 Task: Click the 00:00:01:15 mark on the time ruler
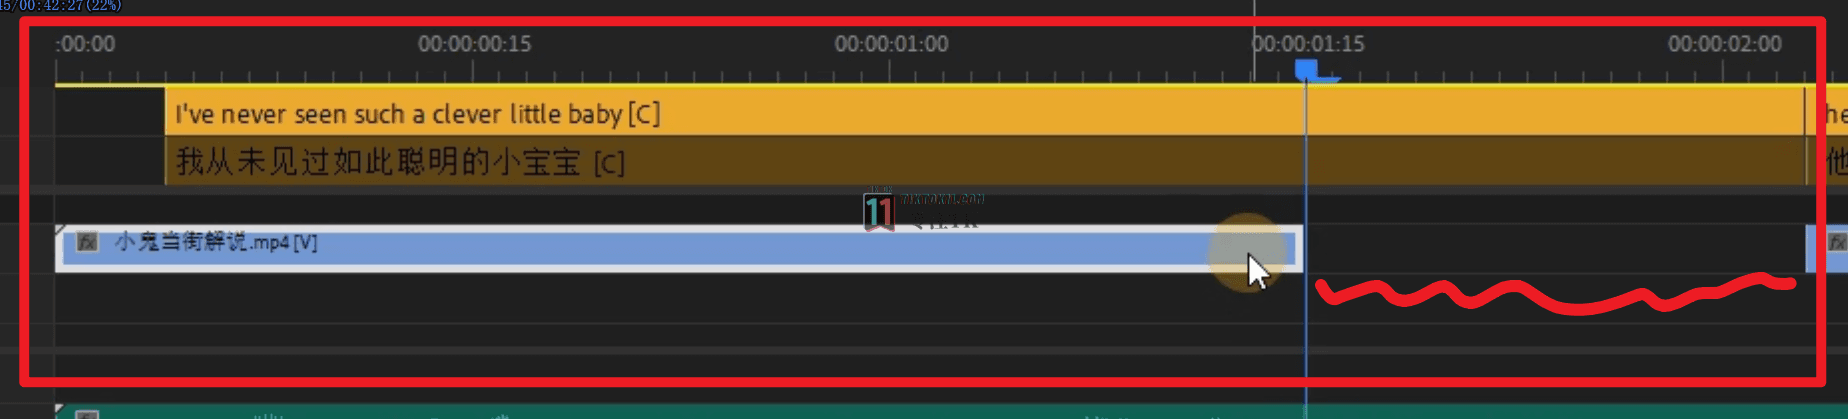(1308, 44)
